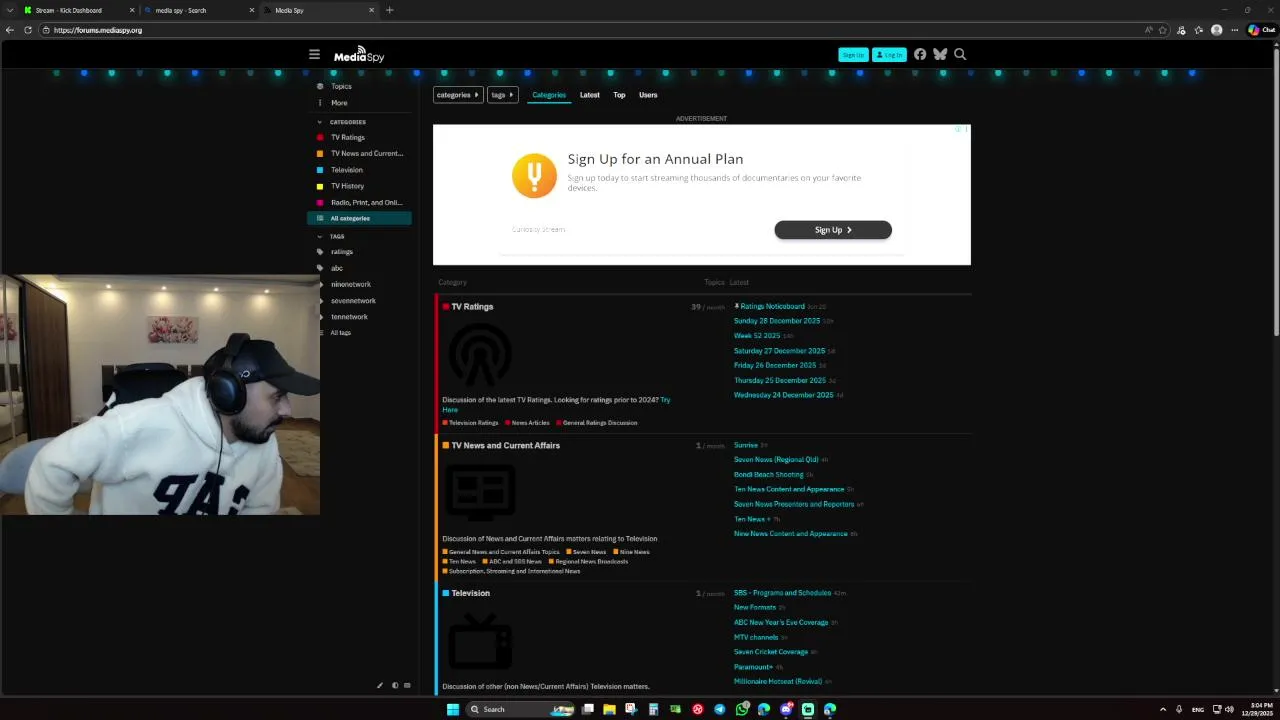This screenshot has width=1280, height=720.
Task: Click Task View icon on taskbar
Action: (x=588, y=709)
